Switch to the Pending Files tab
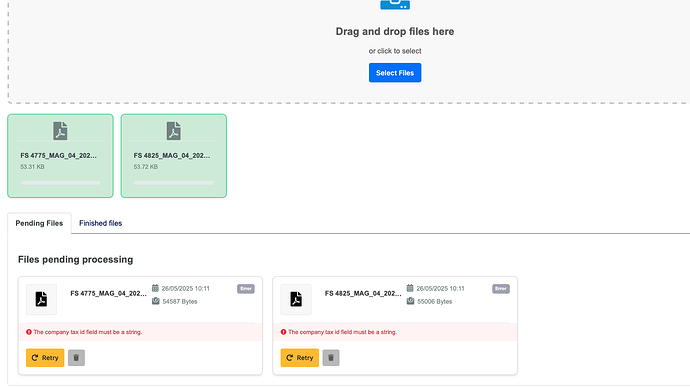 (x=39, y=223)
